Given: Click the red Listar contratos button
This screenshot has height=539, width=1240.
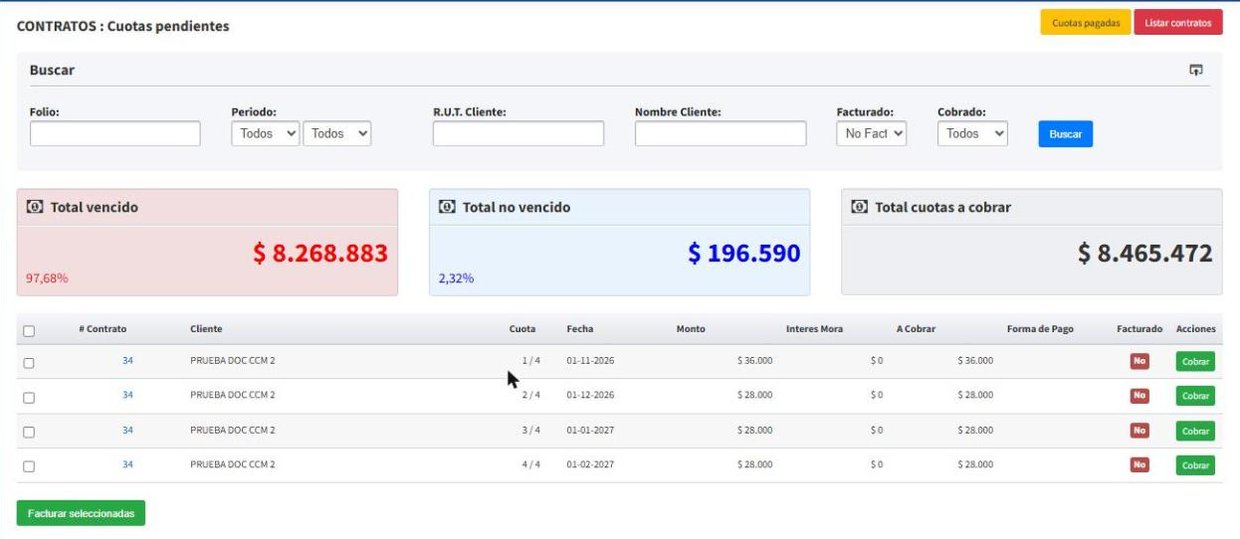Looking at the screenshot, I should [x=1178, y=22].
